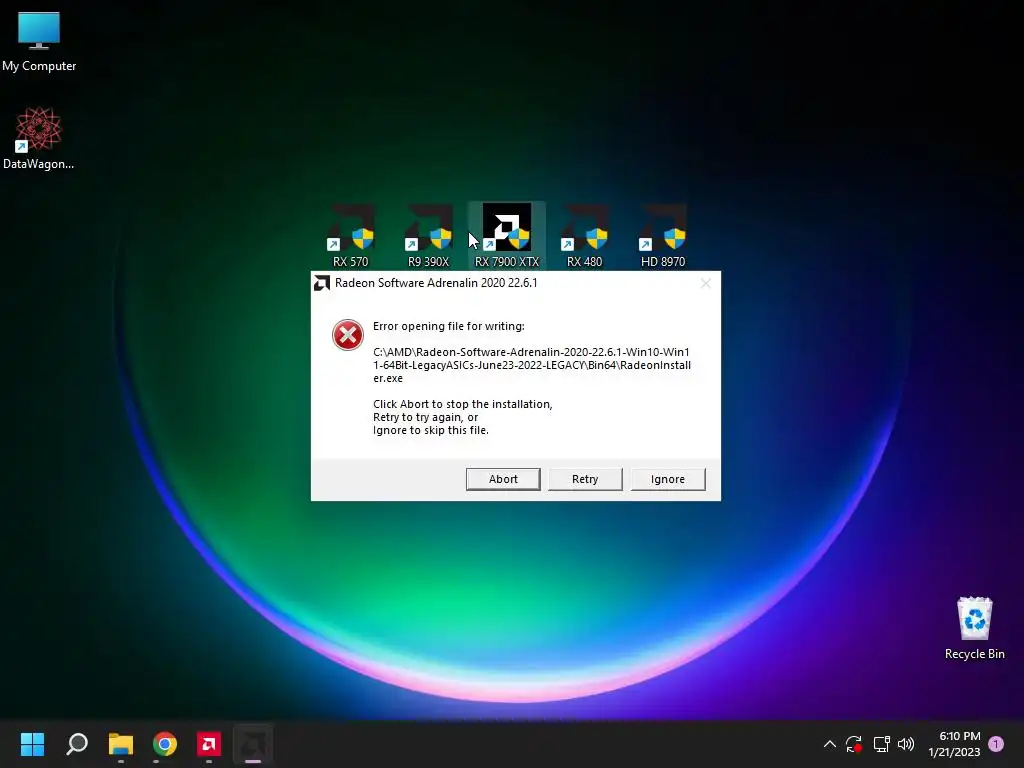Select the Recycle Bin icon
The width and height of the screenshot is (1024, 768).
pos(974,628)
